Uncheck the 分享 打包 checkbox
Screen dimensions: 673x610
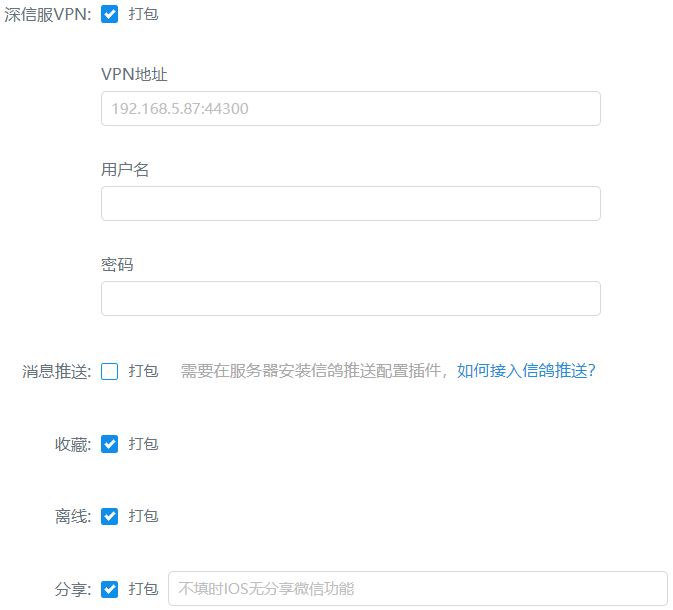[110, 589]
